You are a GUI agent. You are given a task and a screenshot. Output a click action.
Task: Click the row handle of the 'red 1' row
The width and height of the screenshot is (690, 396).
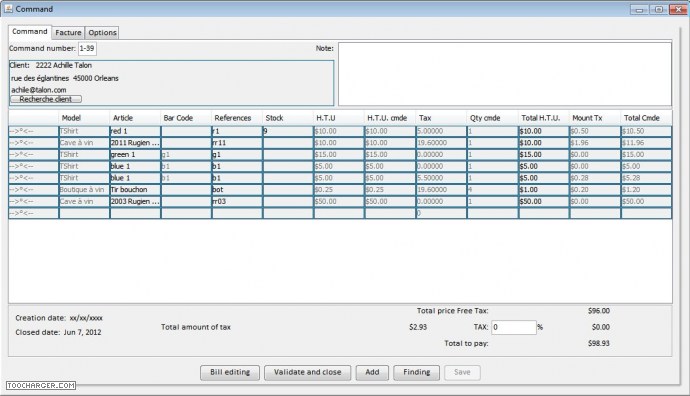coord(33,131)
